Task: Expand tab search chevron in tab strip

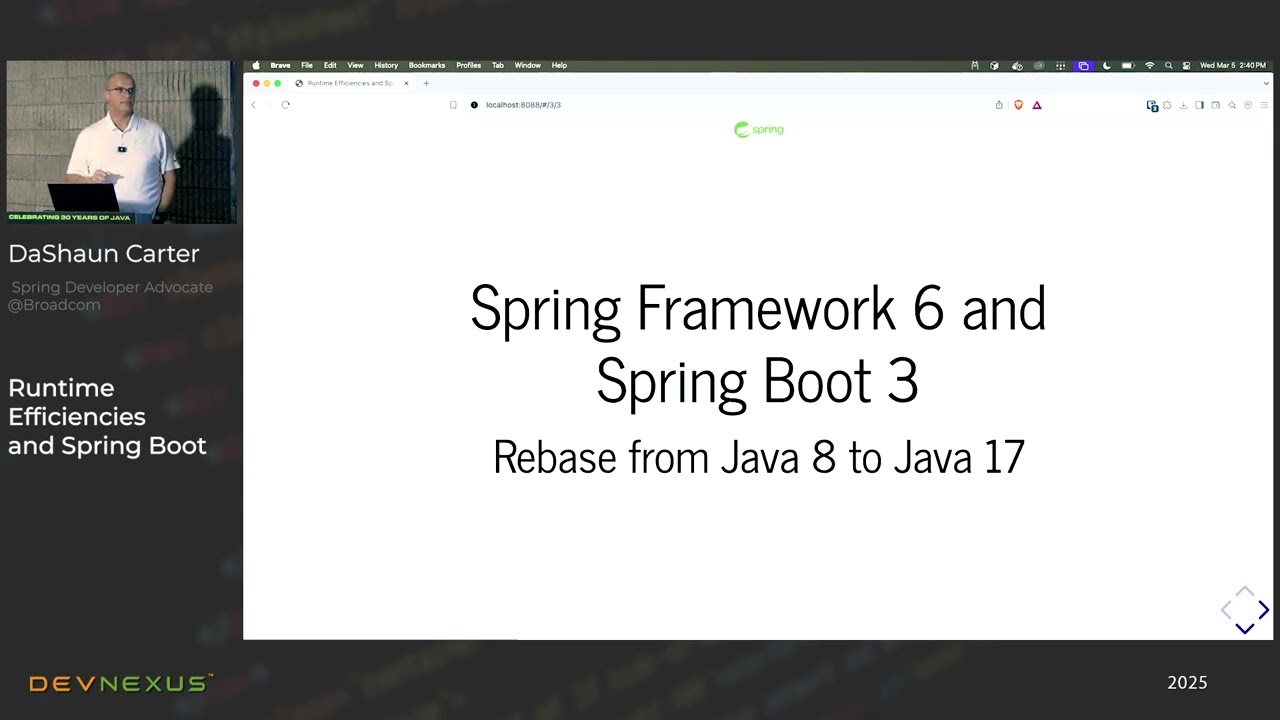Action: click(1266, 83)
